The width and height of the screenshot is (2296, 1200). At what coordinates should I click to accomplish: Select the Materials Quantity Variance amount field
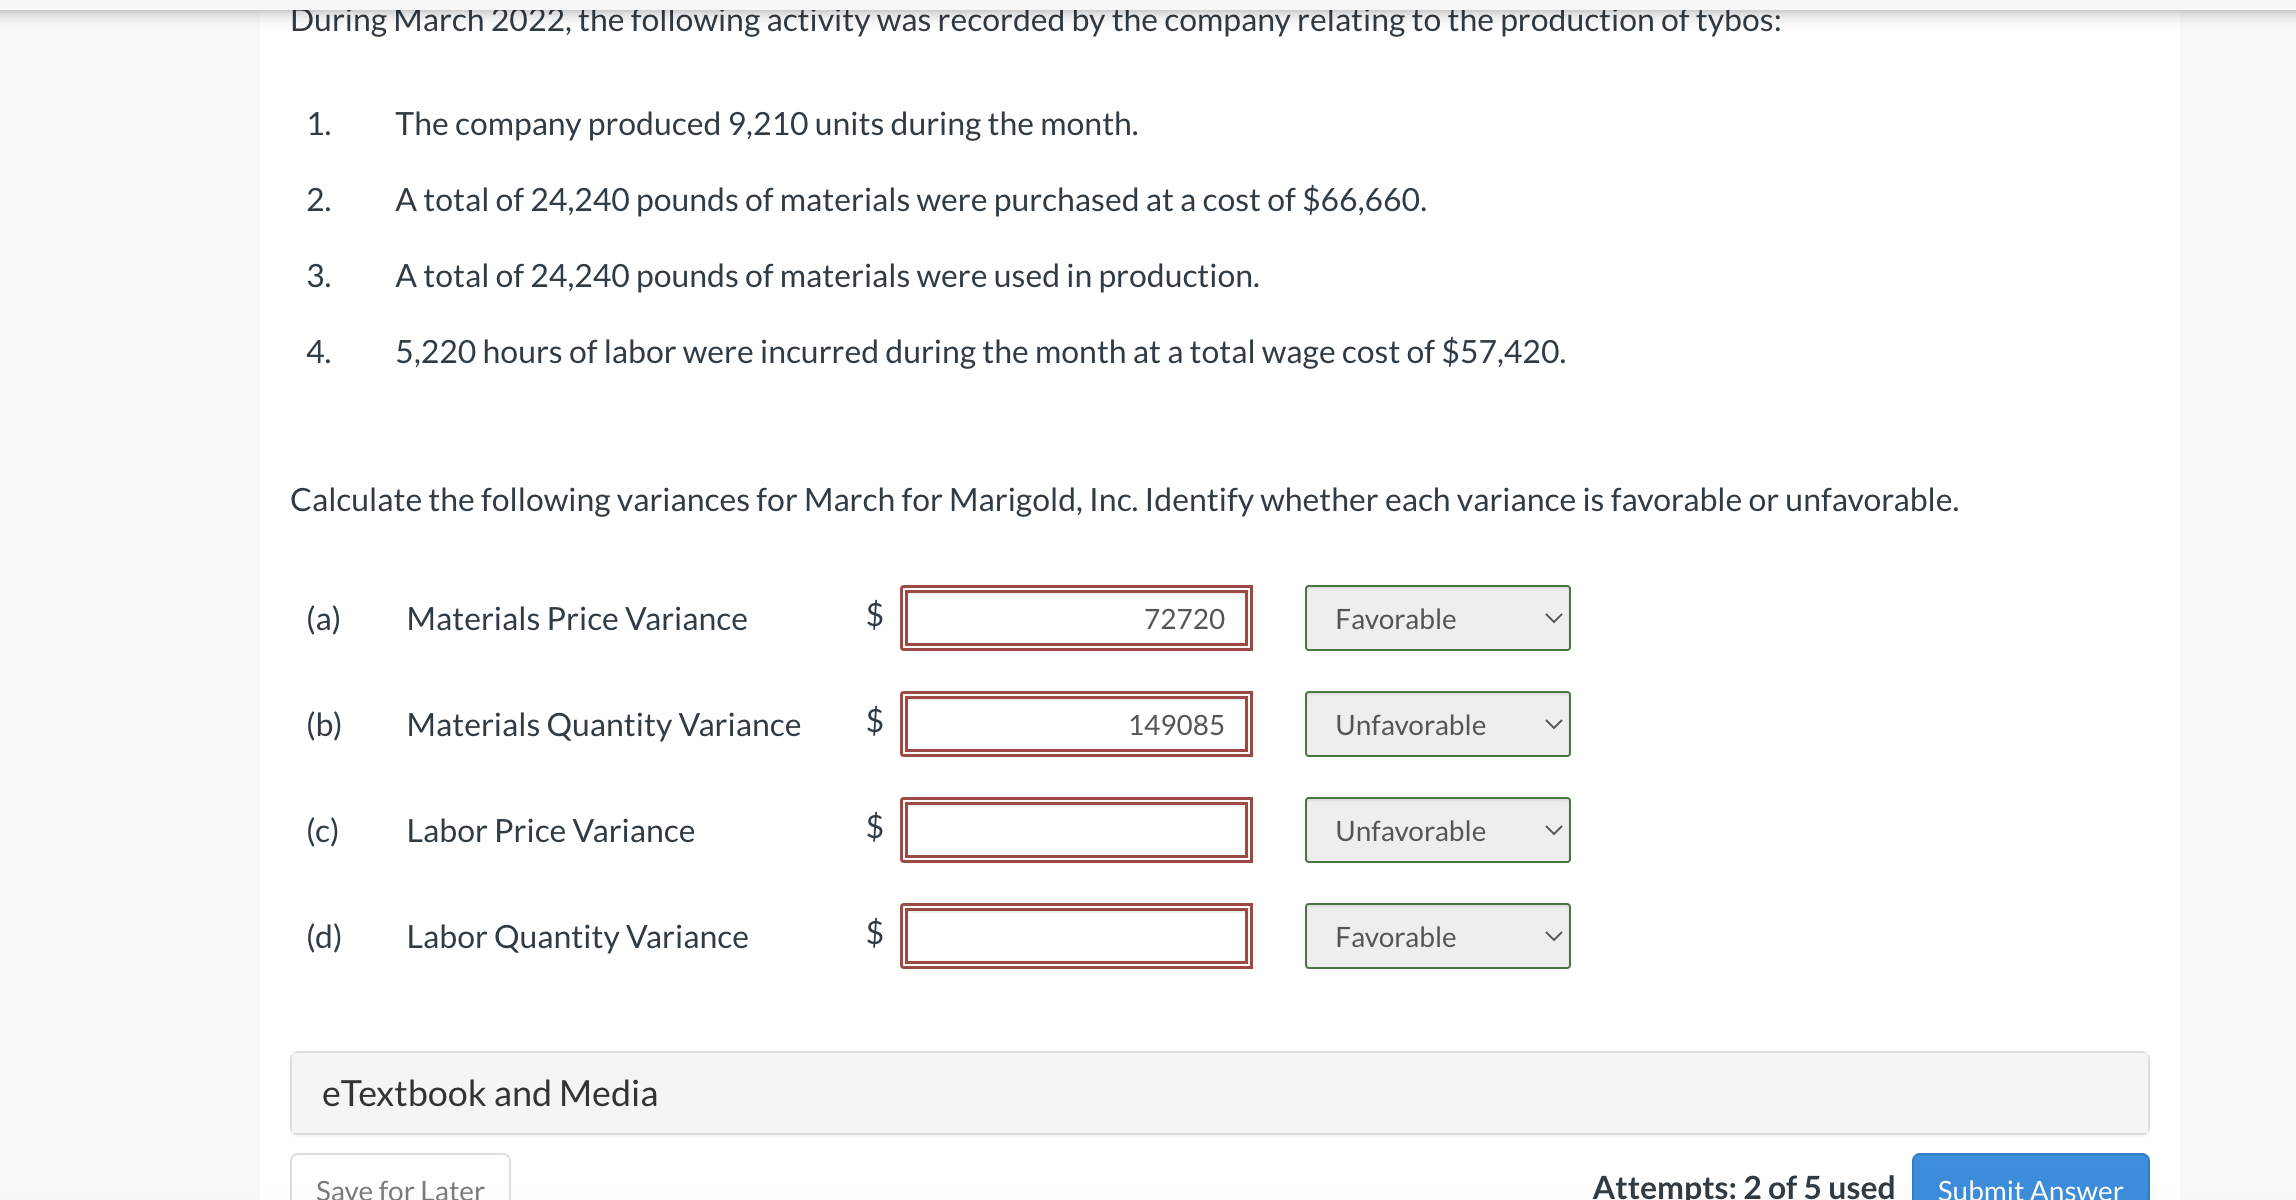tap(1075, 724)
